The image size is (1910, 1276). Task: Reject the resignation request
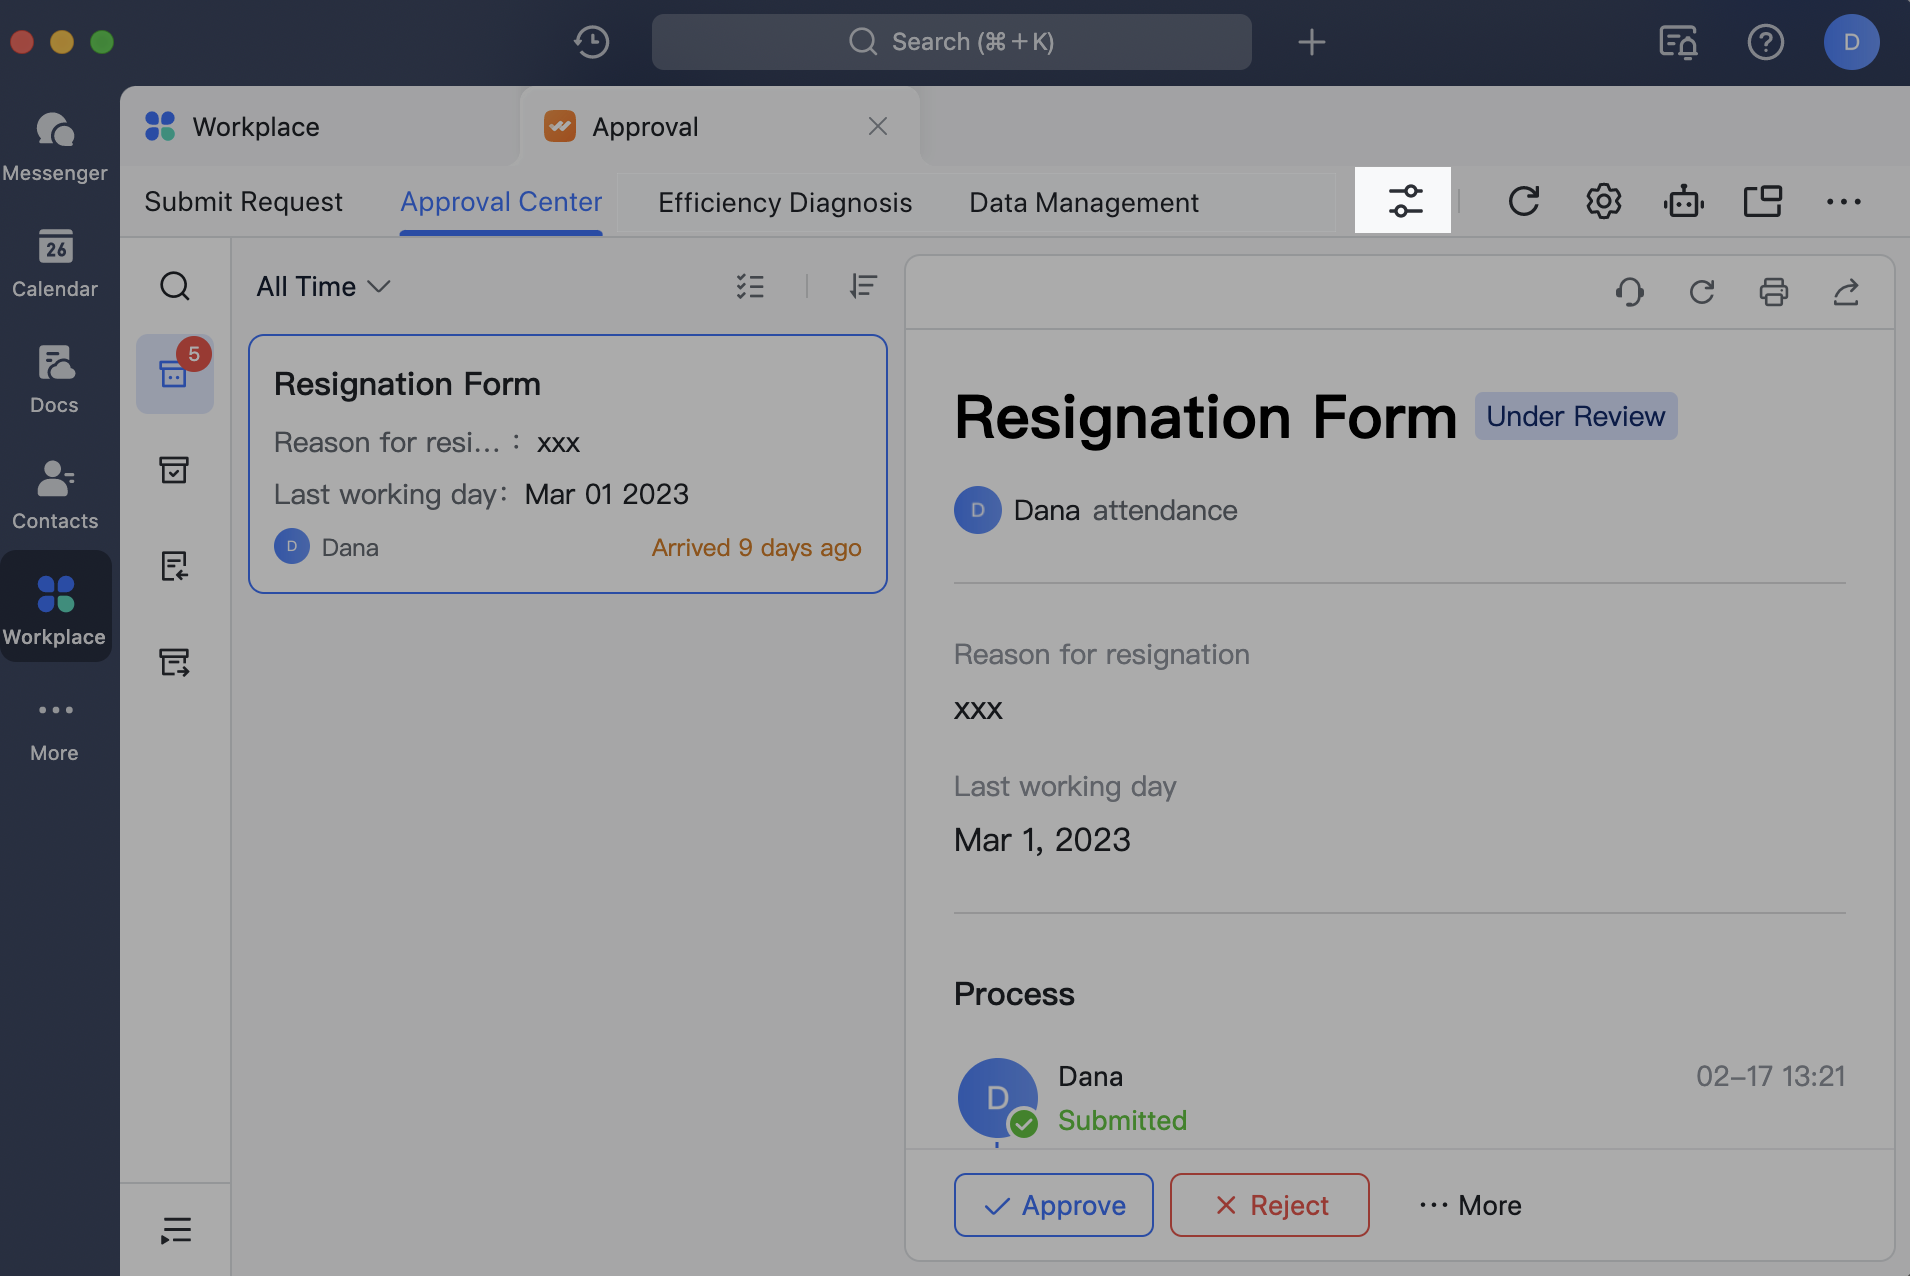1268,1204
